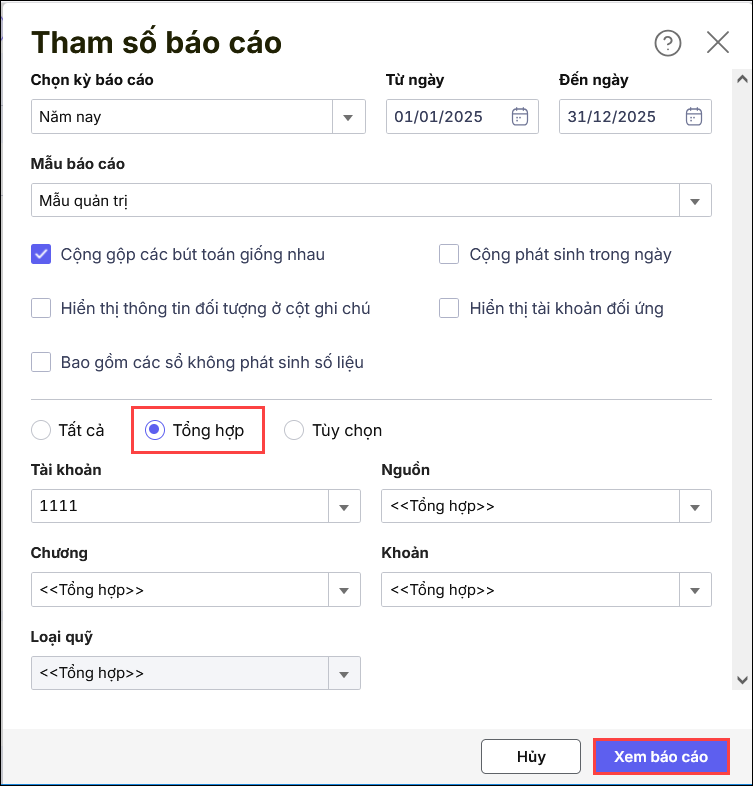Open calendar picker for Từ ngày
753x786 pixels.
coord(519,117)
